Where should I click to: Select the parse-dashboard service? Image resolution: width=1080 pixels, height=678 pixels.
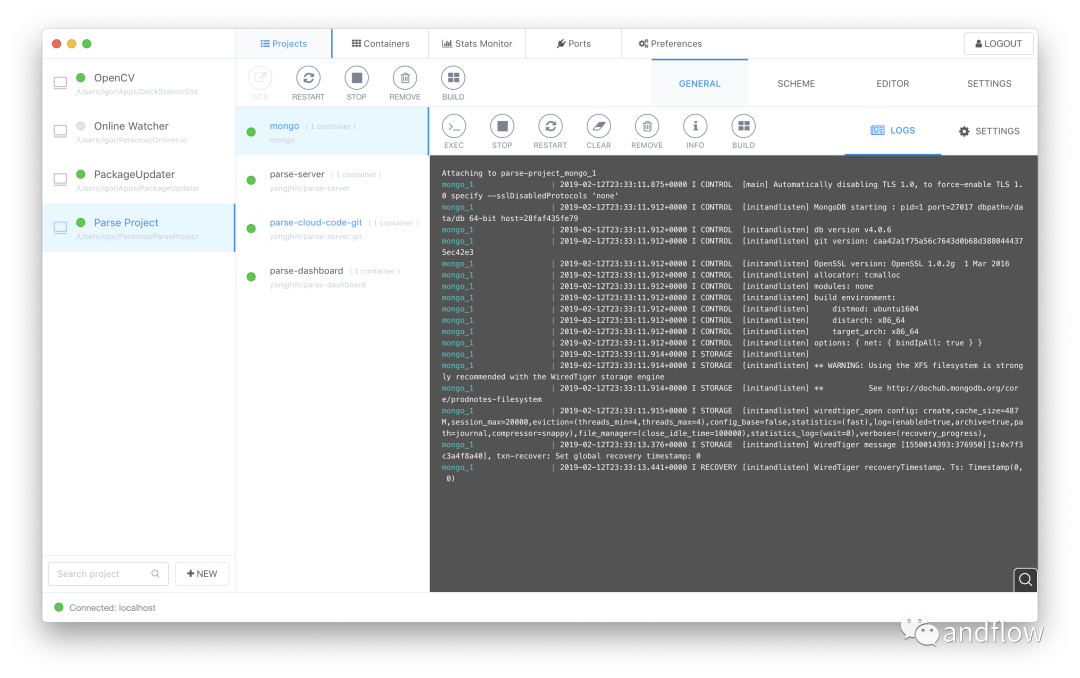[332, 276]
